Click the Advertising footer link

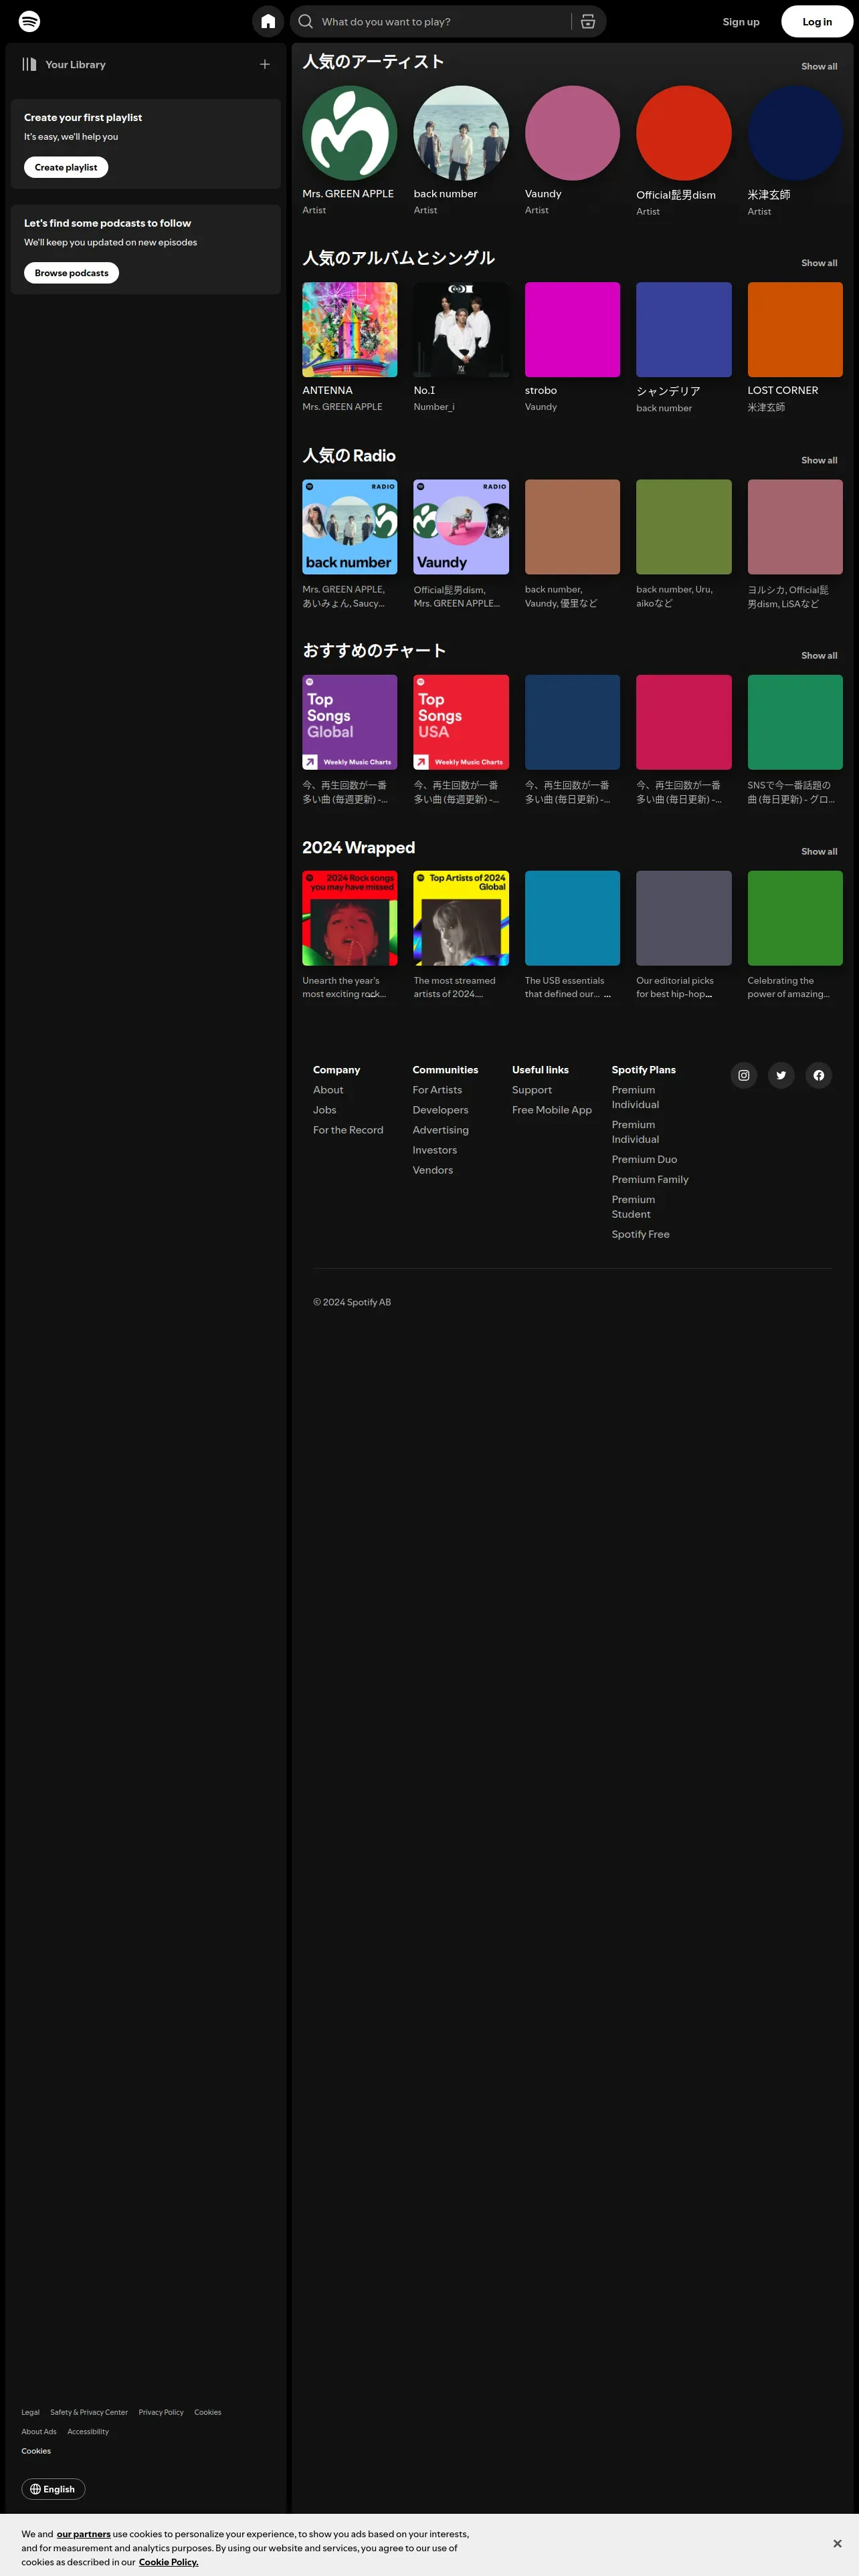(441, 1130)
